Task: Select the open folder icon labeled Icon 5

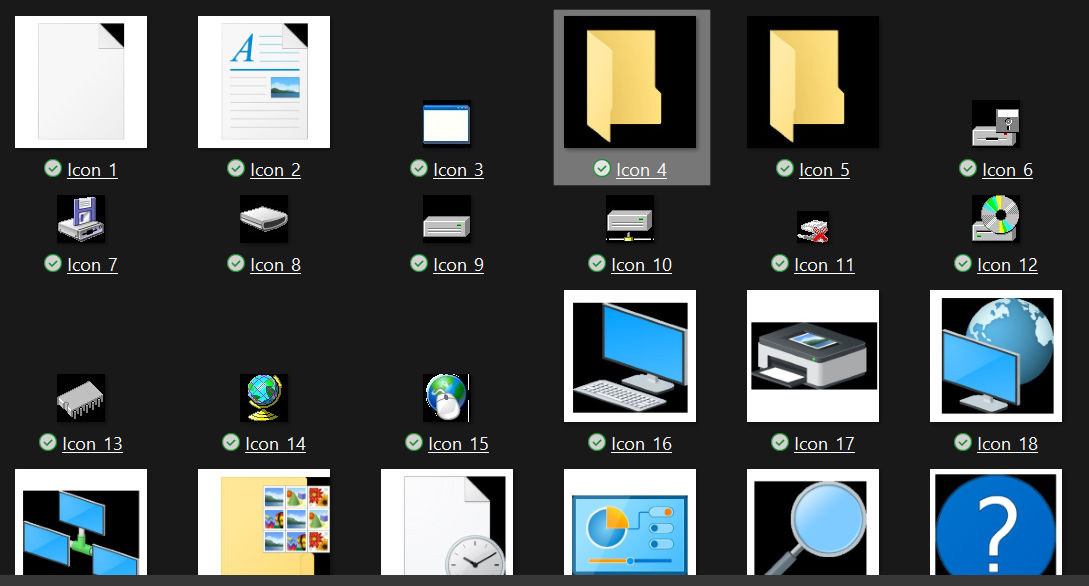Action: [x=813, y=82]
